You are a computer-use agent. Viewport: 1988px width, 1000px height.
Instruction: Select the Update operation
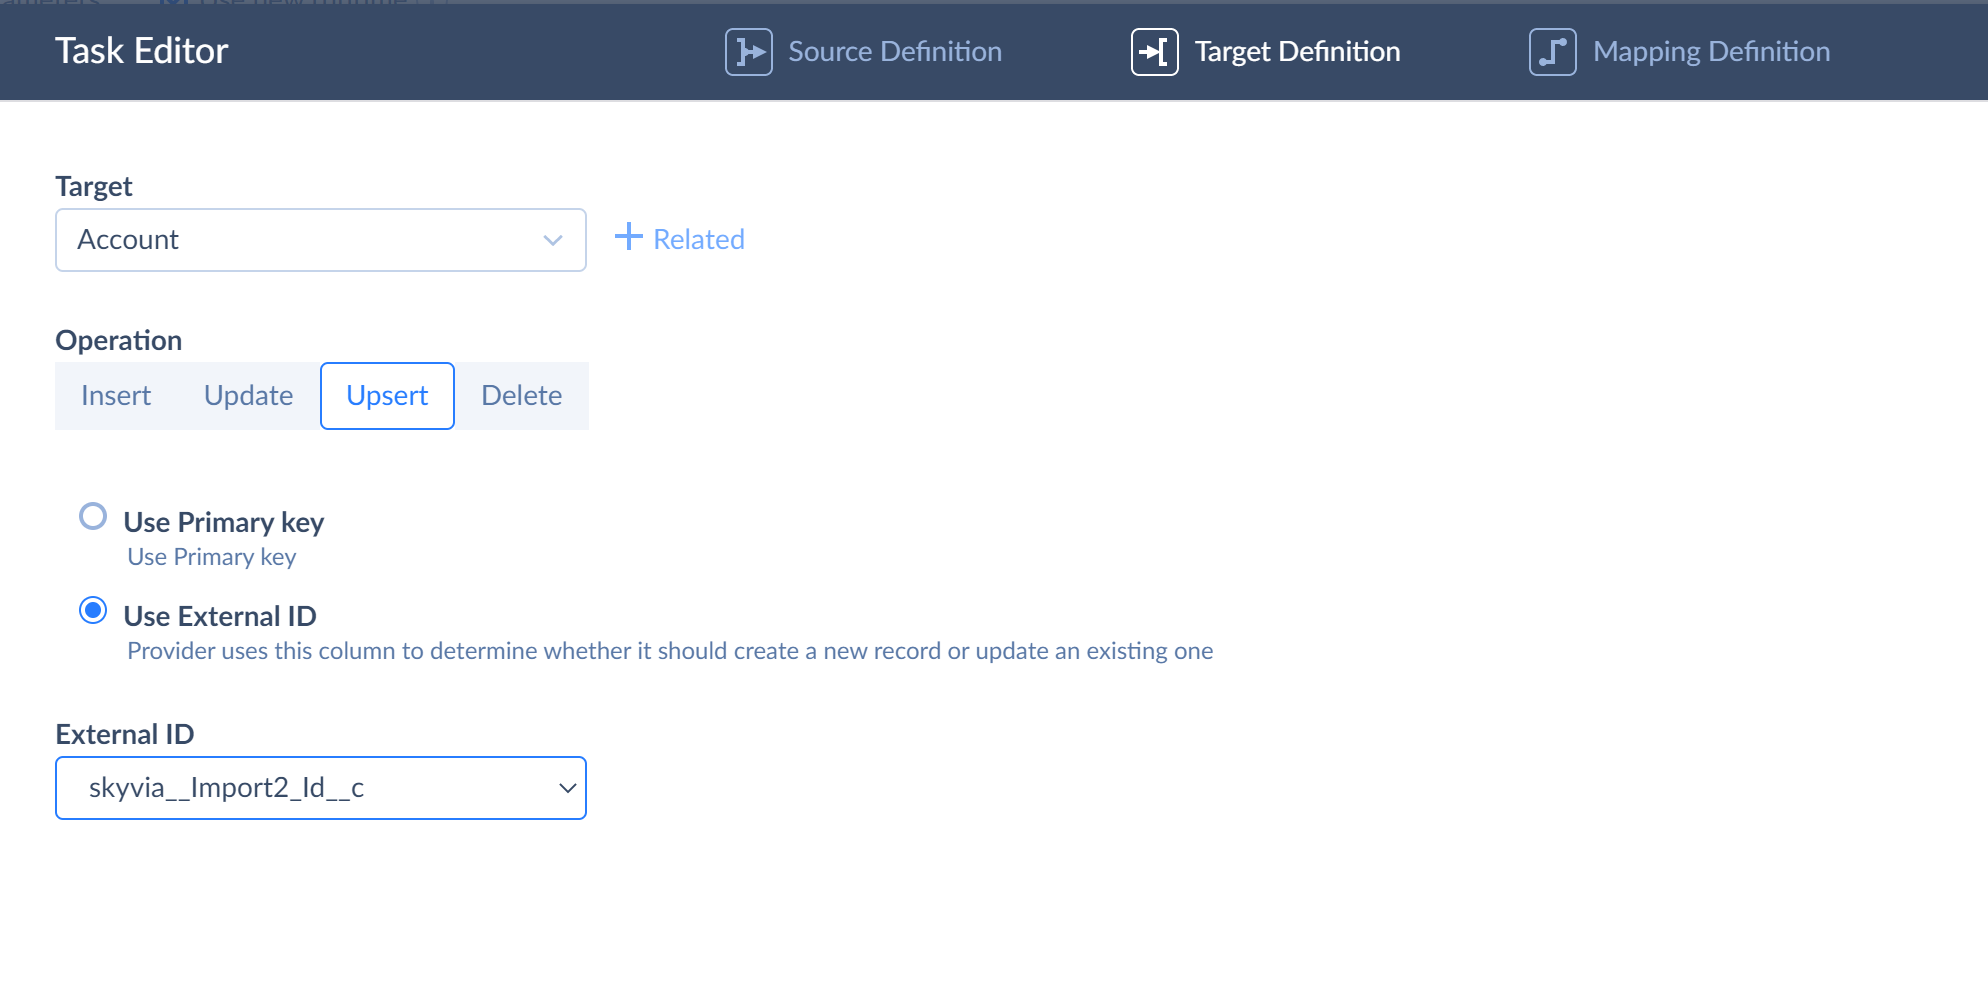(x=247, y=395)
